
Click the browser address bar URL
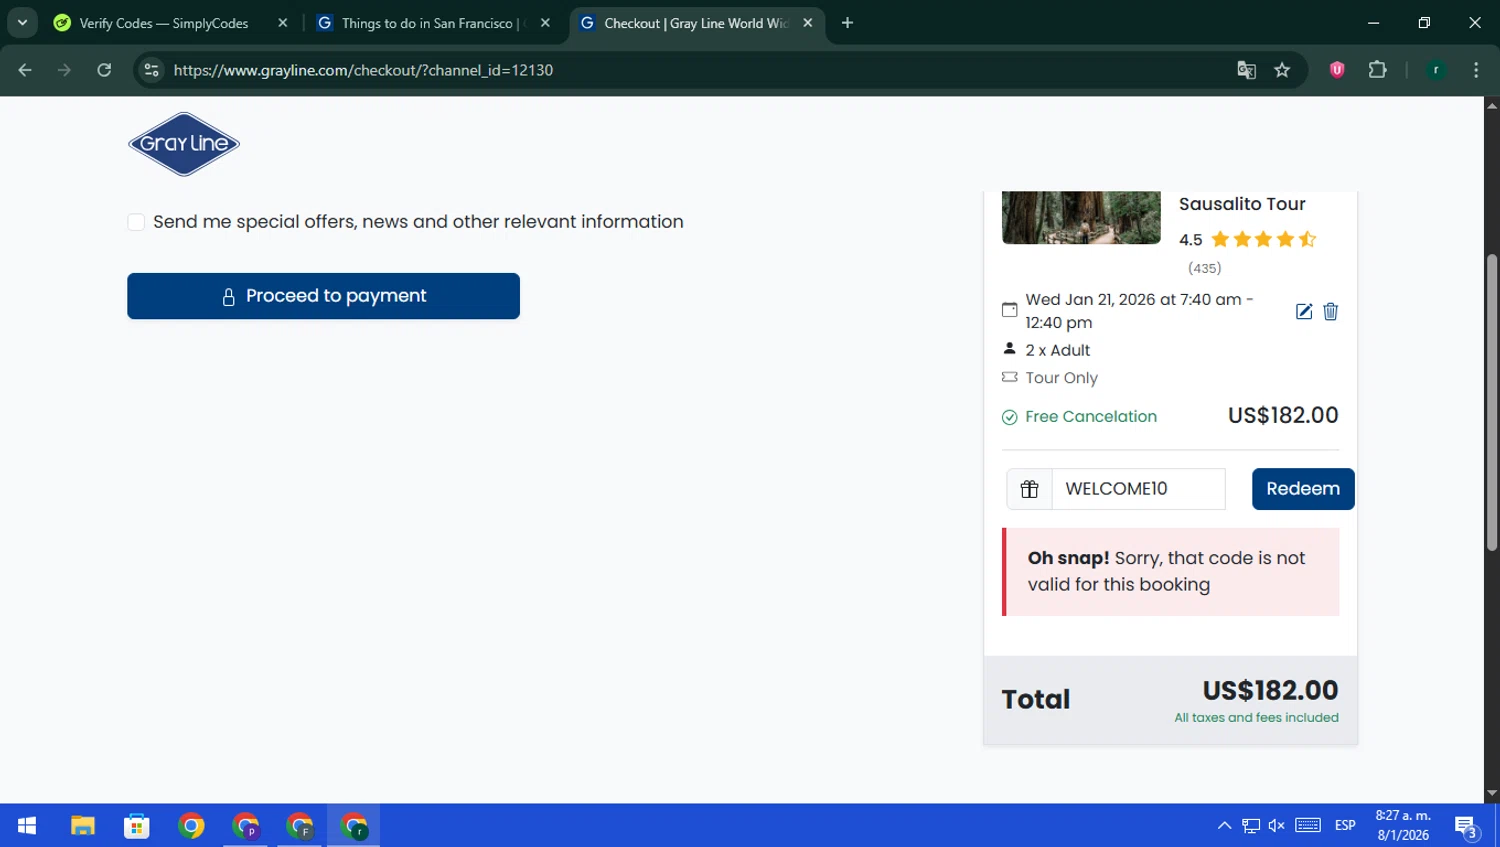363,70
